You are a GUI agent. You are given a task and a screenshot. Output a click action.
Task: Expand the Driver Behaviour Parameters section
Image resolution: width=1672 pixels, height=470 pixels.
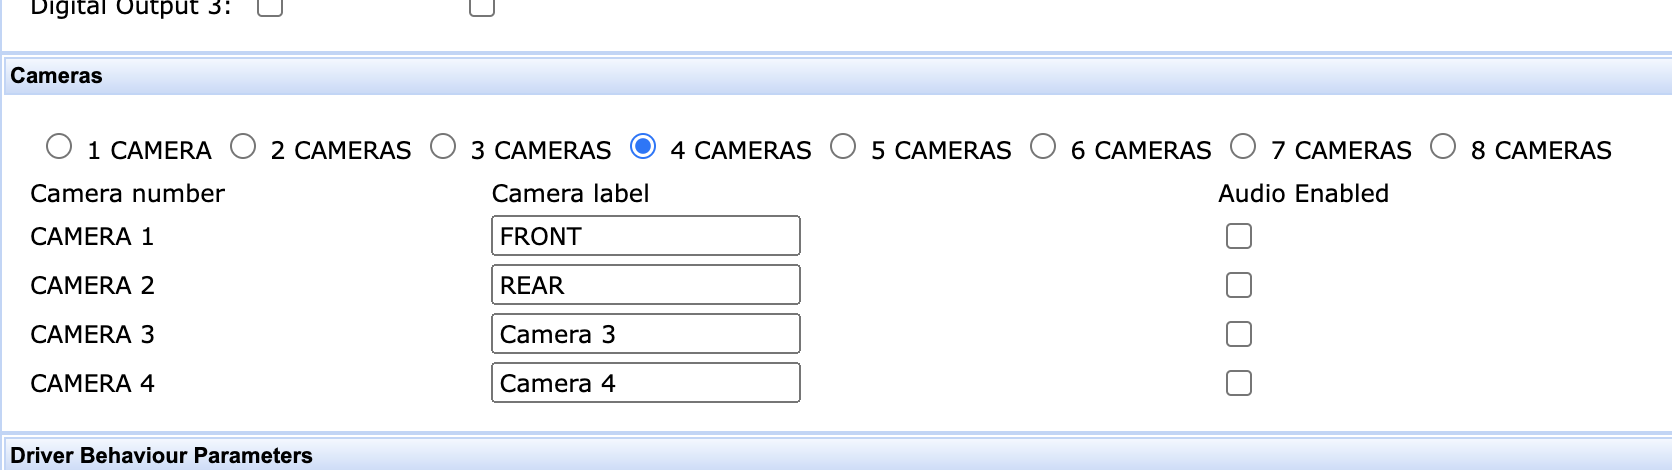click(161, 455)
